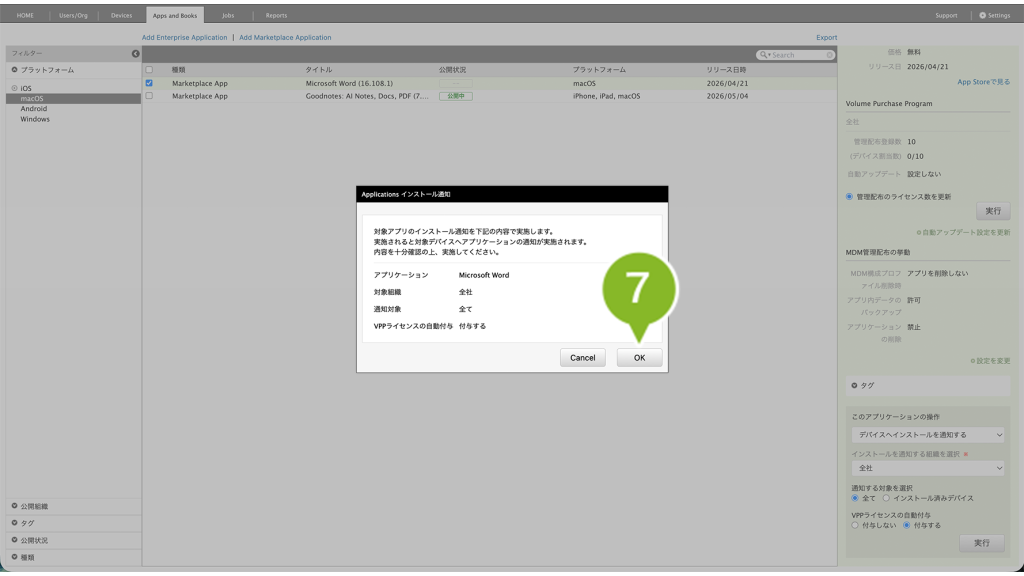The image size is (1024, 576).
Task: Sort by the タイトル column header
Action: [x=319, y=70]
